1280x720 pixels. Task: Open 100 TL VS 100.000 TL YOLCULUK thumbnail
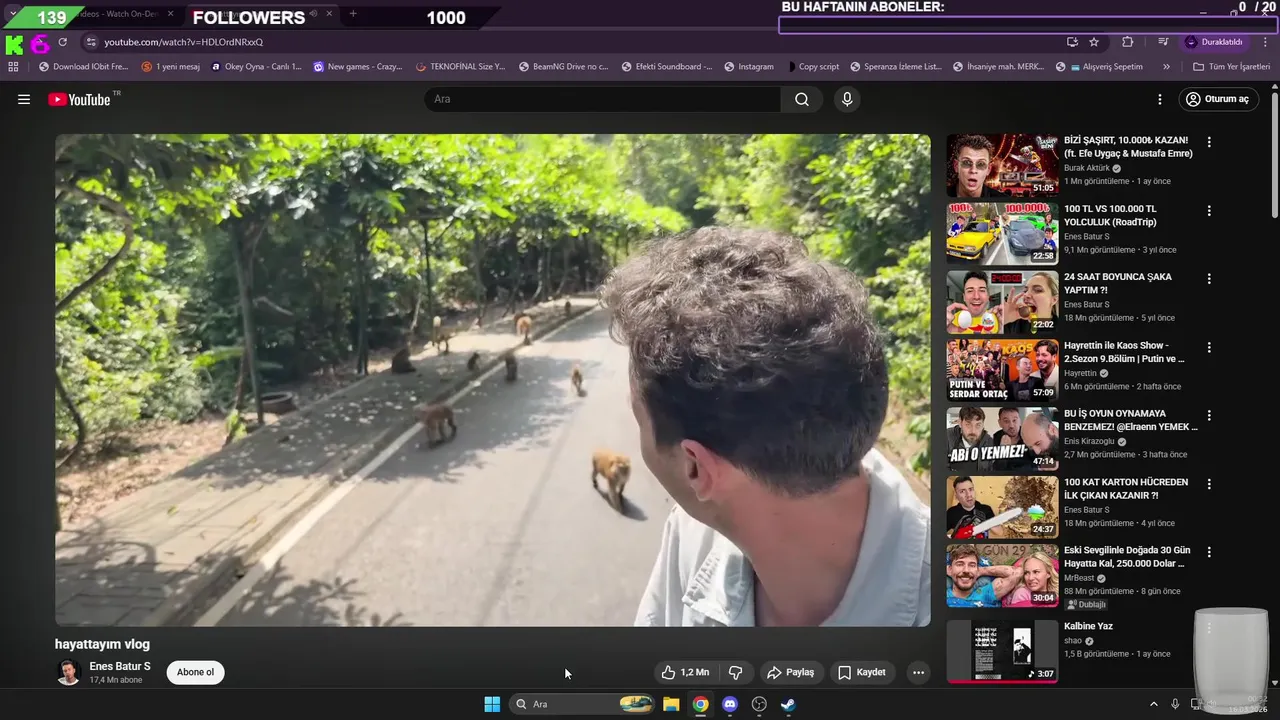[1002, 234]
